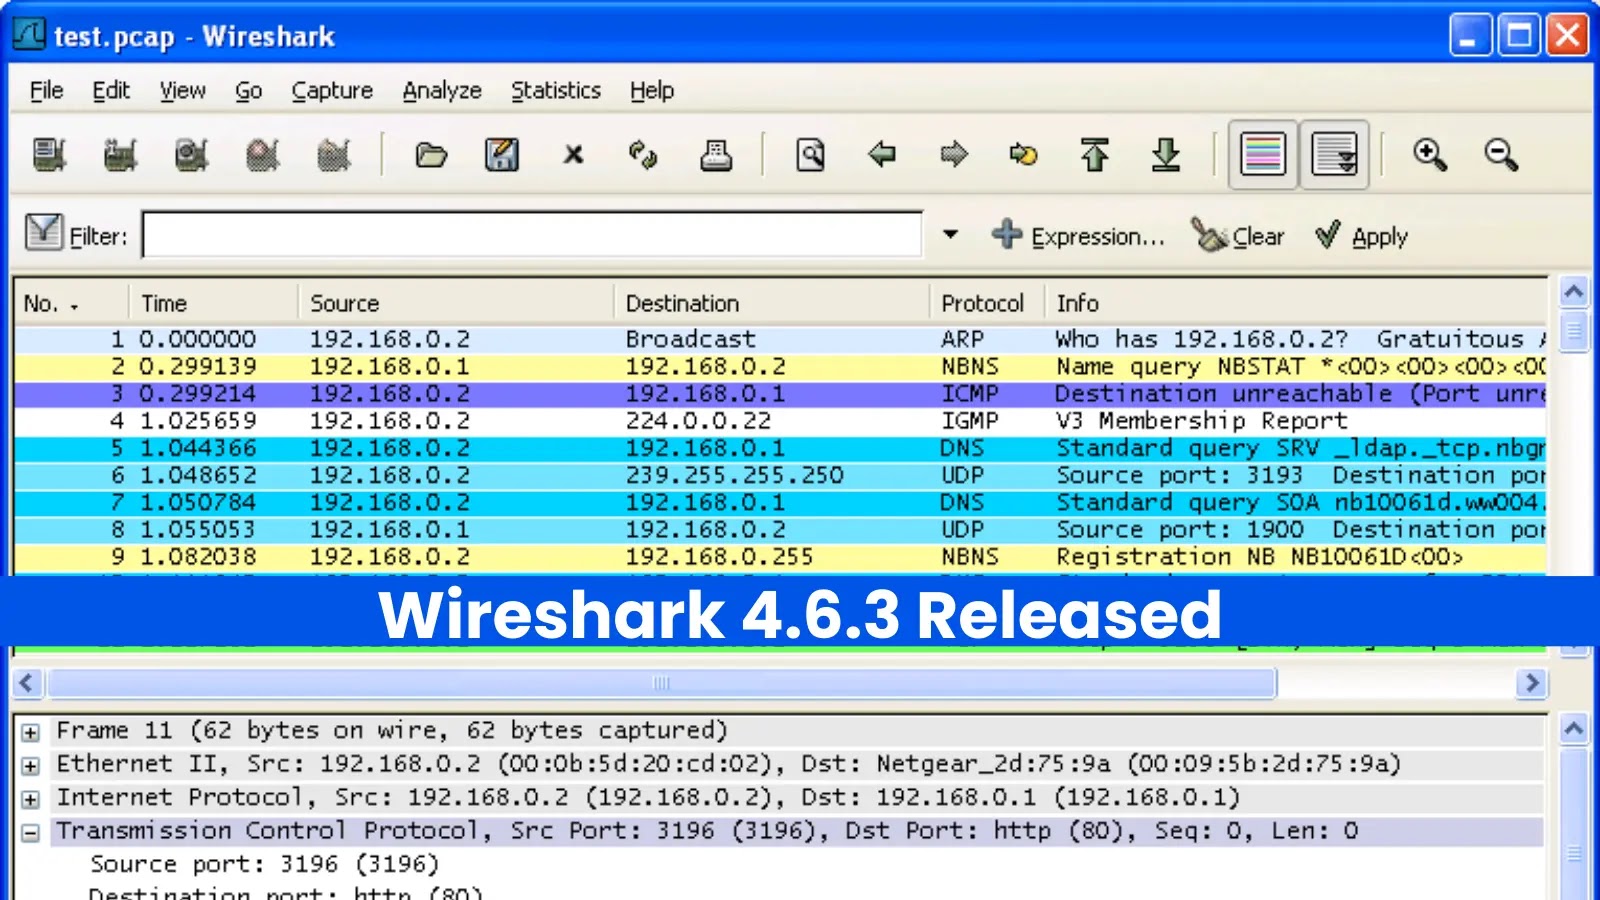Open the filter Expression builder
This screenshot has height=900, width=1600.
(1081, 236)
